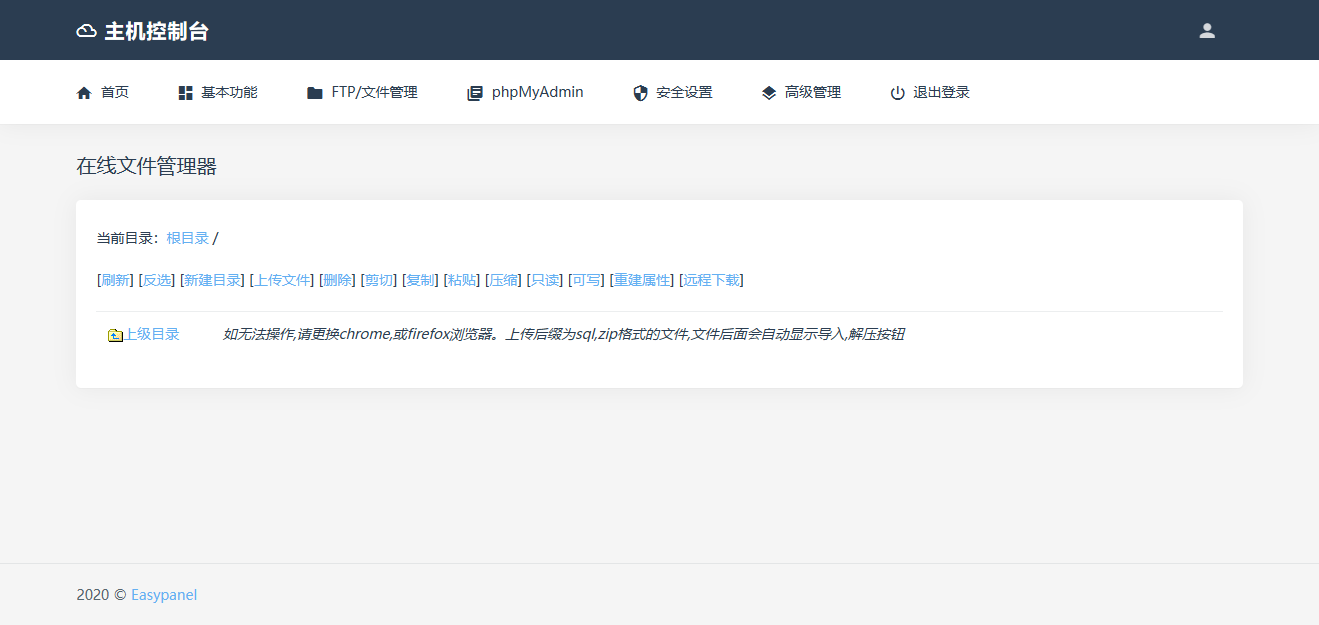Refresh the file list with 刷新
1319x625 pixels.
(115, 280)
